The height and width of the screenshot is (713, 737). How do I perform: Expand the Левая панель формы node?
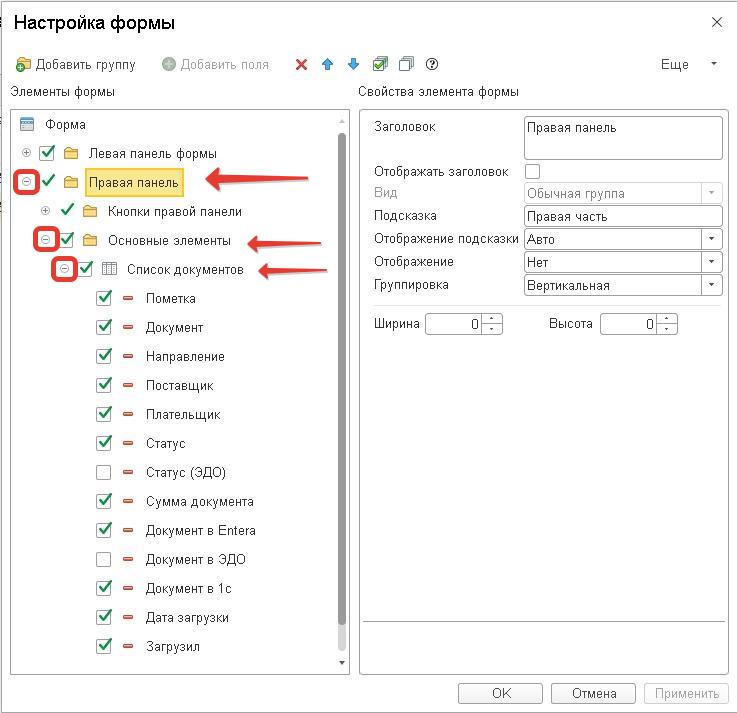pyautogui.click(x=27, y=153)
